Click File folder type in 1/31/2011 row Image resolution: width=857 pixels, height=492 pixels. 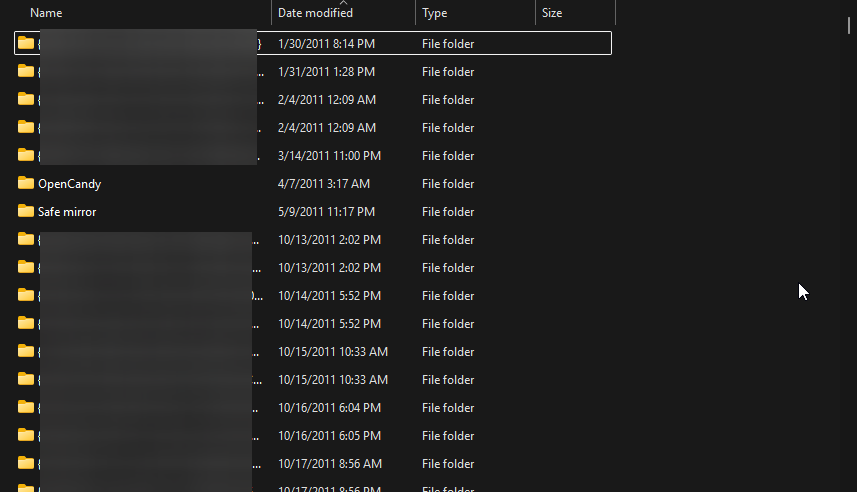tap(448, 72)
